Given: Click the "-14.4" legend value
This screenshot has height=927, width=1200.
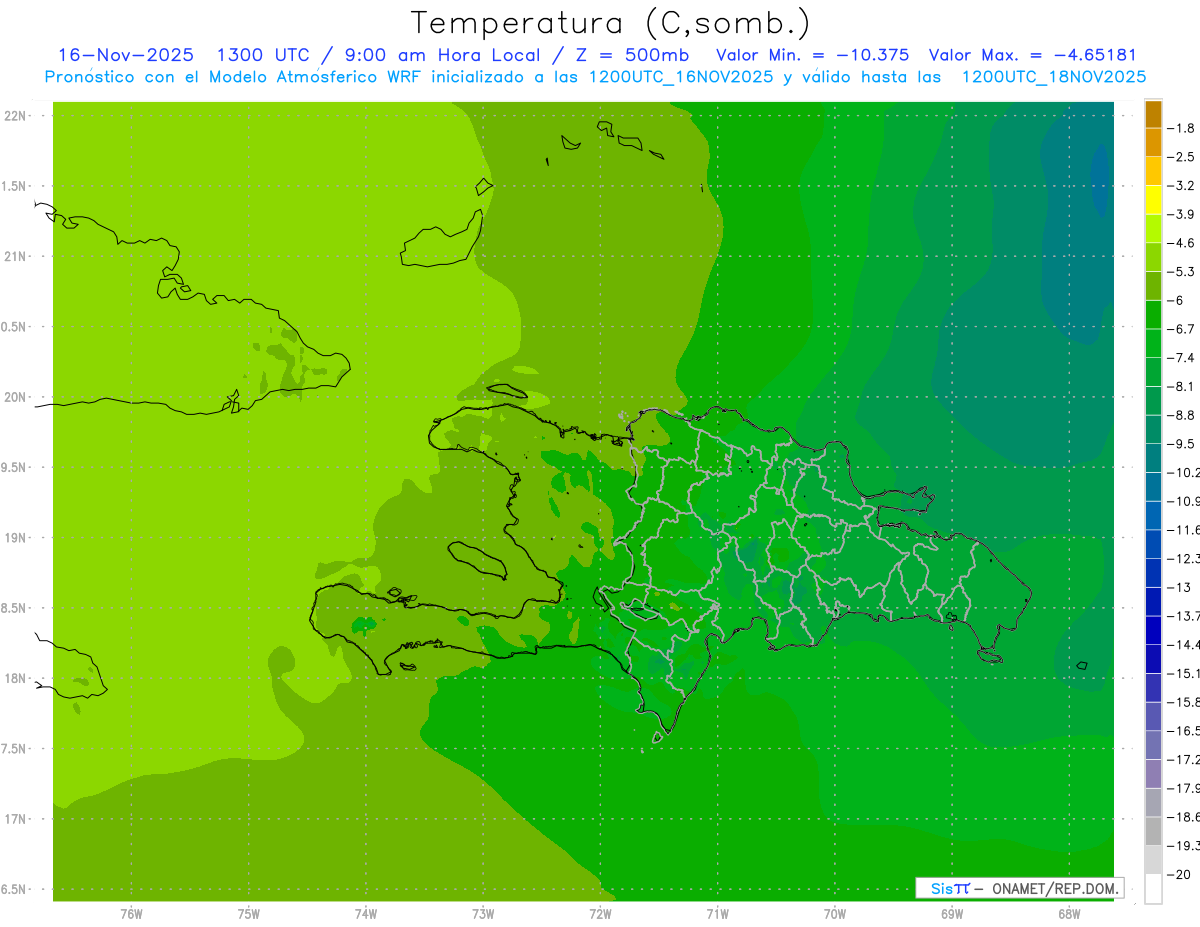Looking at the screenshot, I should click(1184, 644).
